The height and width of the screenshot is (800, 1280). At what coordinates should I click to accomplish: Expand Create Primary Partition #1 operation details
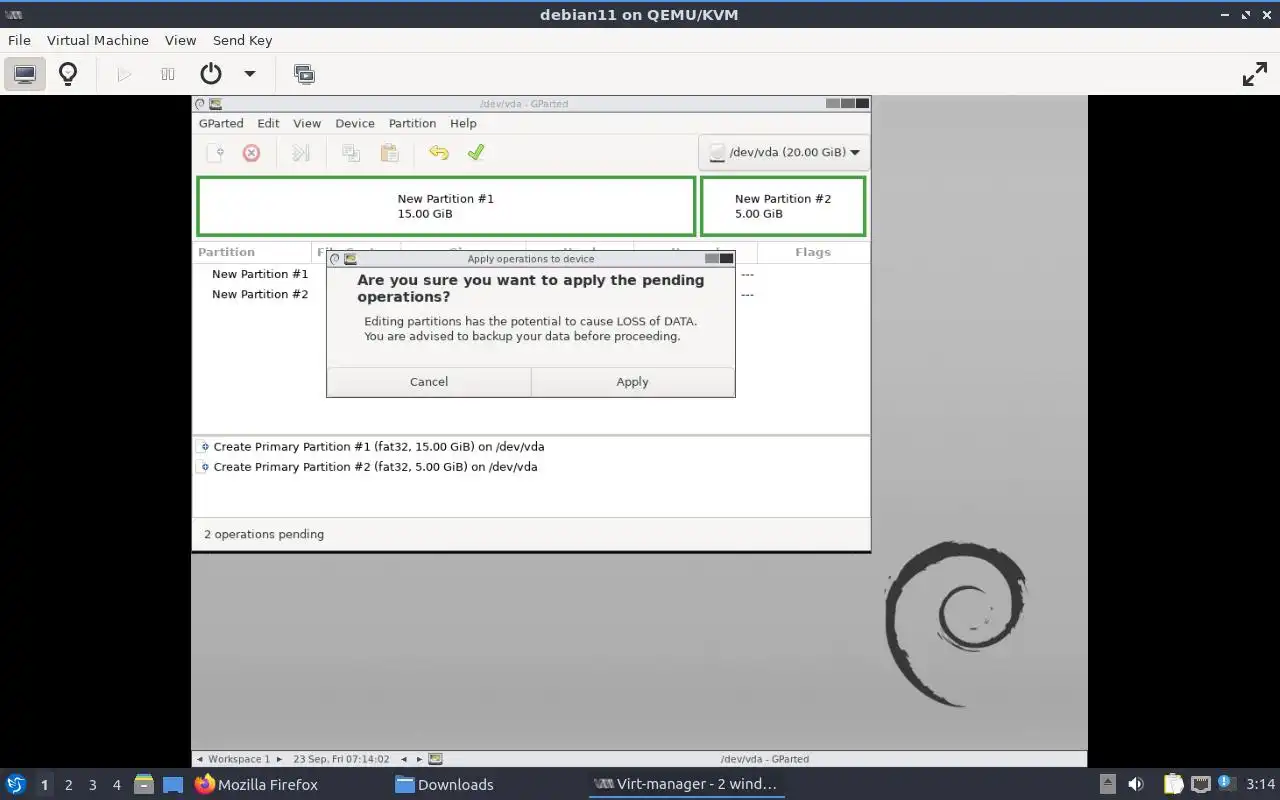click(x=204, y=447)
